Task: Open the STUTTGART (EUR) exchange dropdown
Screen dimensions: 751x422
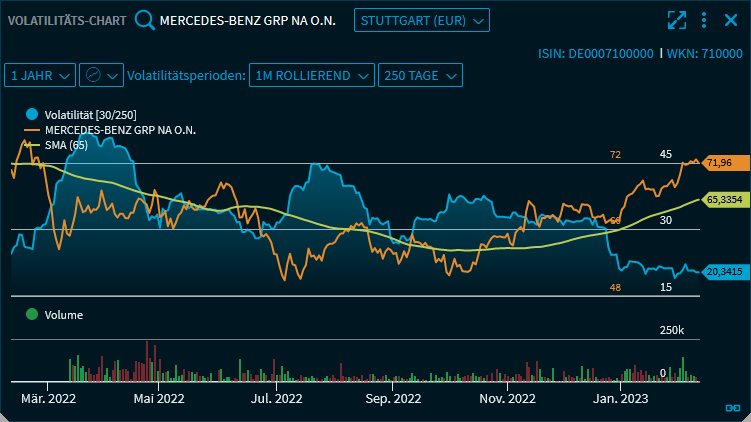Action: [x=421, y=21]
